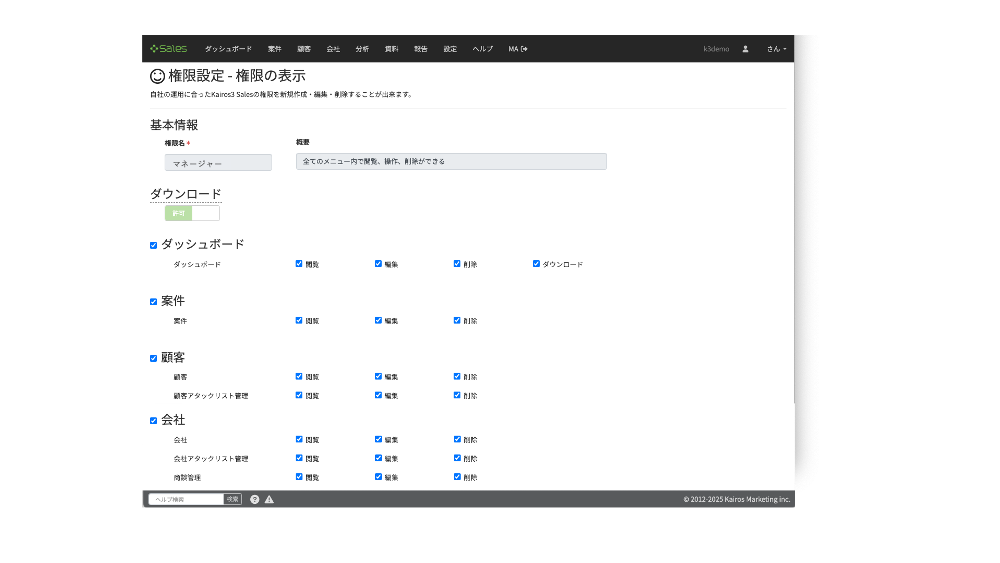Click the help question mark icon
1000x563 pixels.
pos(255,499)
